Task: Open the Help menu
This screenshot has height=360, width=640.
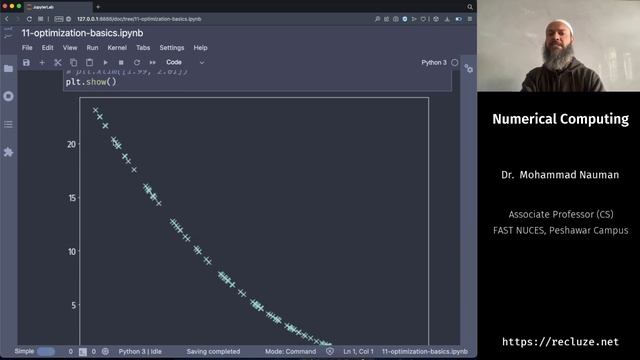Action: pyautogui.click(x=200, y=48)
